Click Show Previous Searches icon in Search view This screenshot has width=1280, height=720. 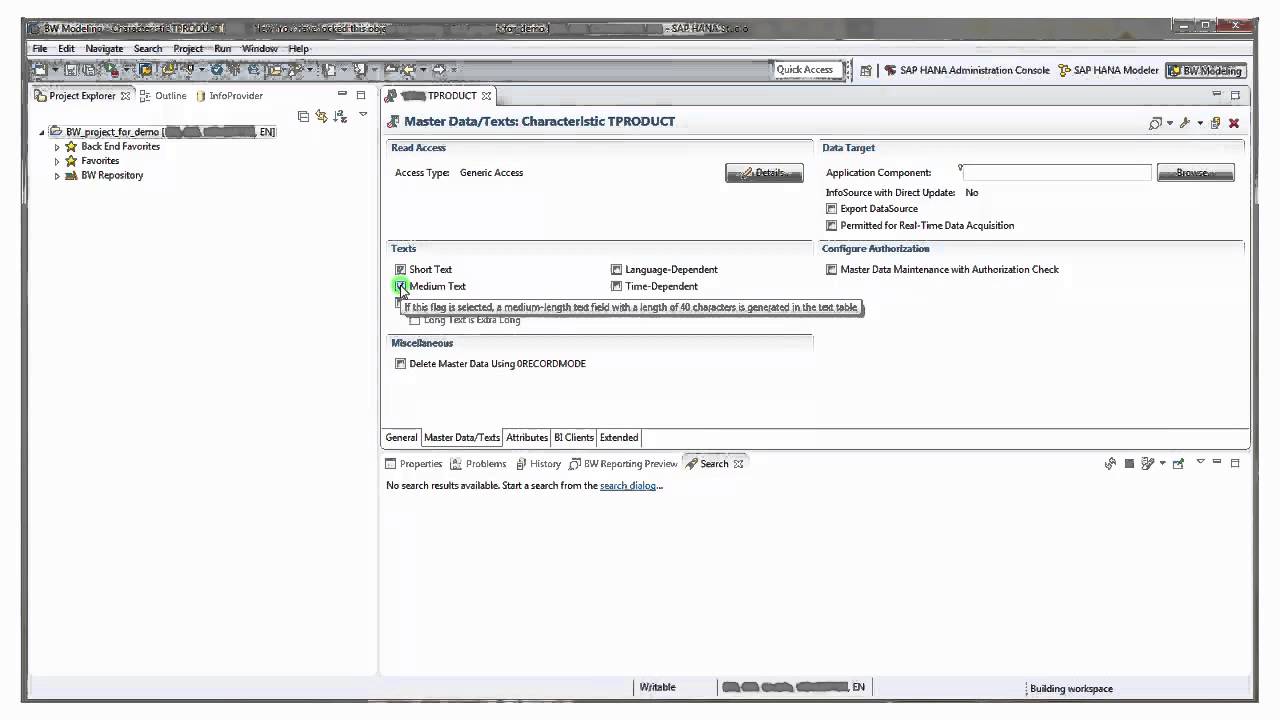coord(1148,463)
